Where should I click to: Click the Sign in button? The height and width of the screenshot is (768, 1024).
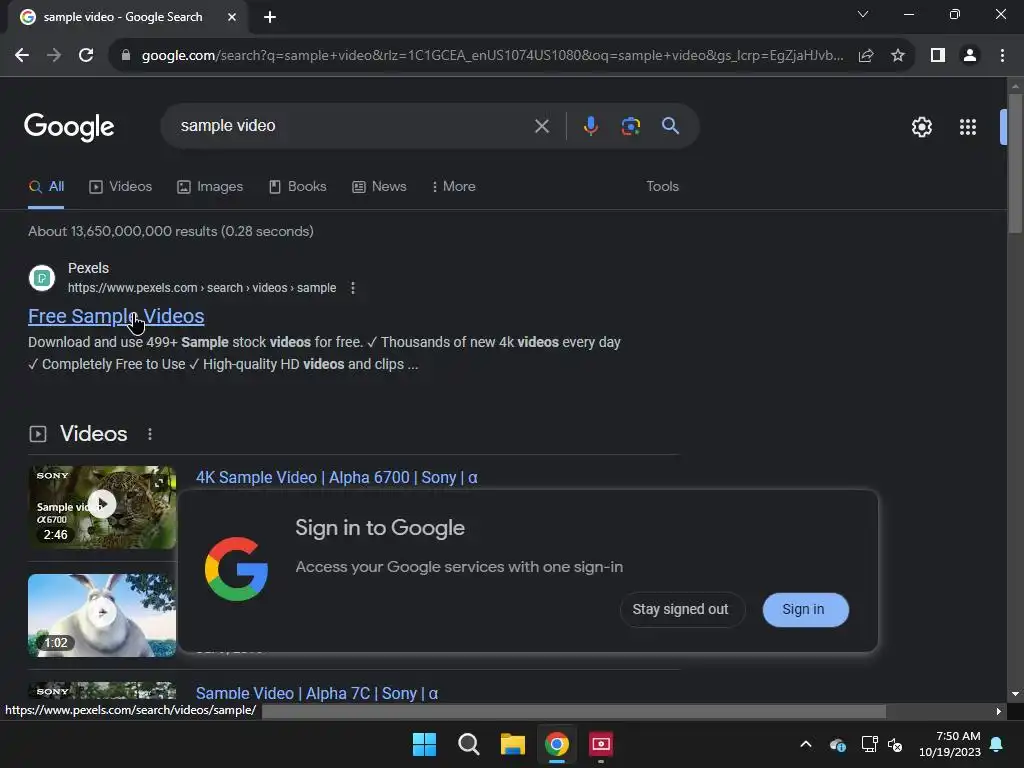(x=805, y=609)
